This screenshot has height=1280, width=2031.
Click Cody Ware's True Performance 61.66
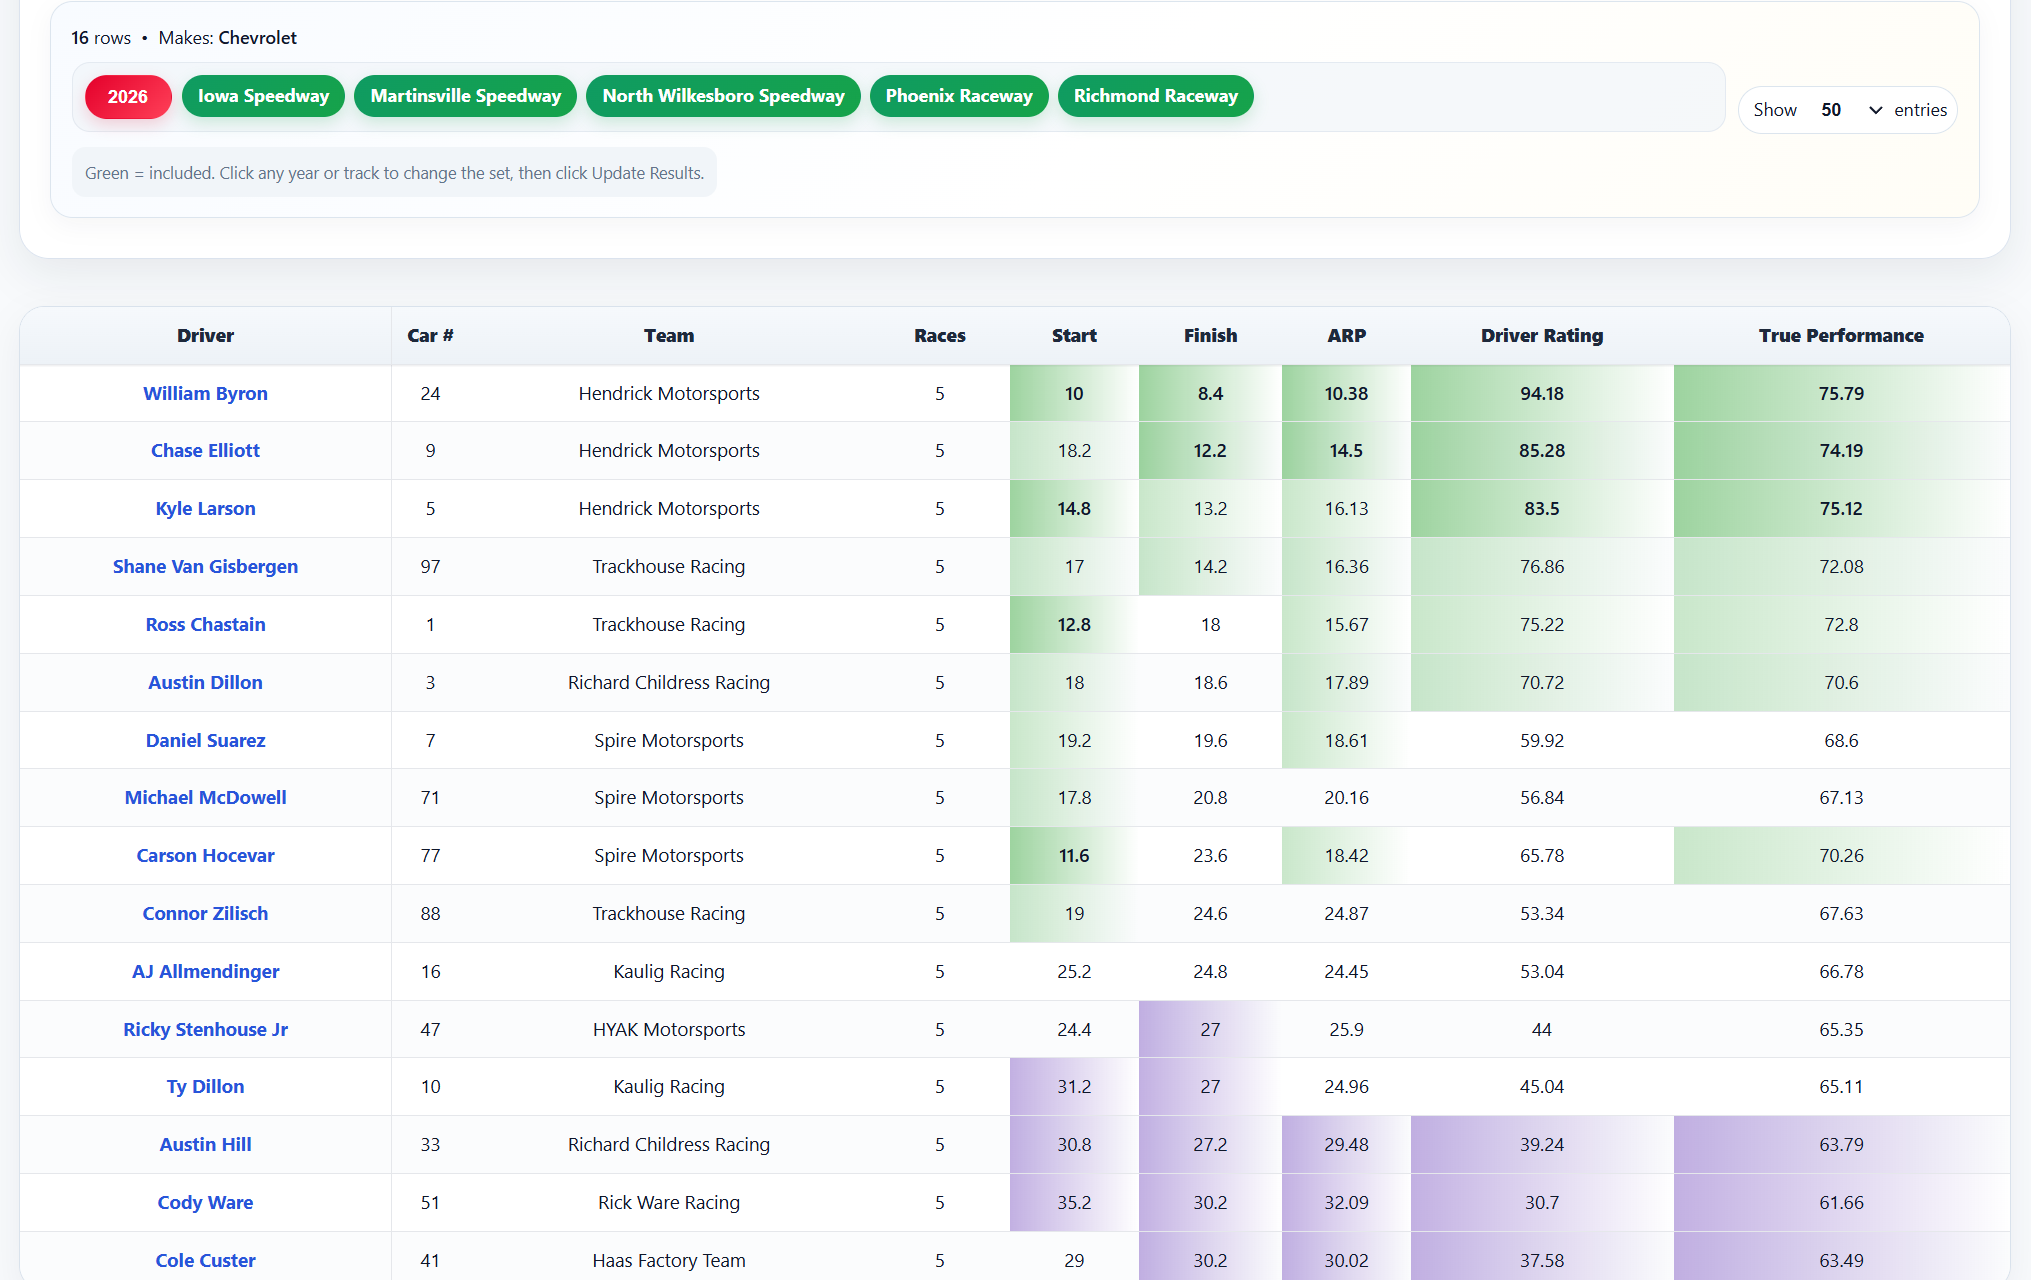pyautogui.click(x=1841, y=1203)
